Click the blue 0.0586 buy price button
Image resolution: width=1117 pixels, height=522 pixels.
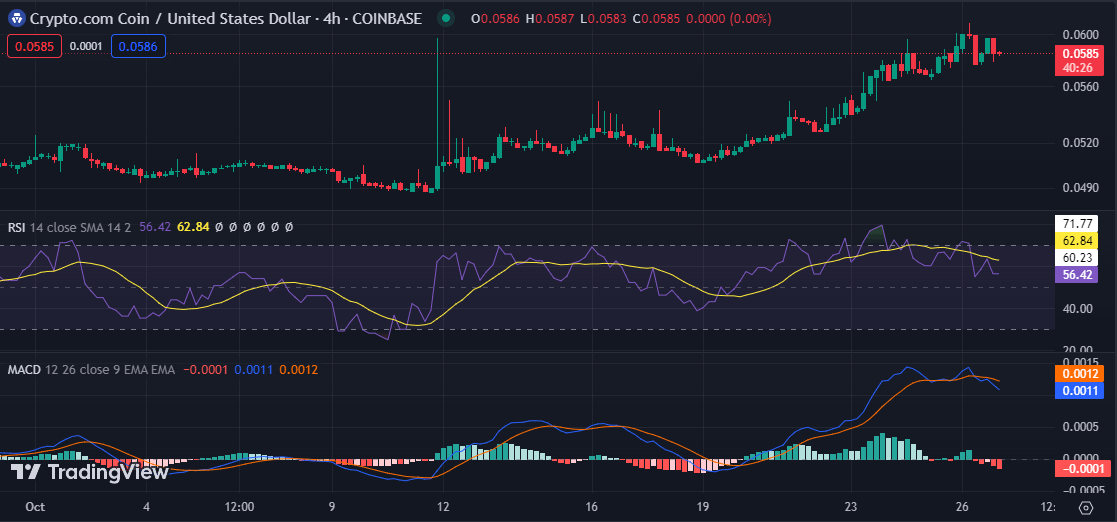click(137, 46)
